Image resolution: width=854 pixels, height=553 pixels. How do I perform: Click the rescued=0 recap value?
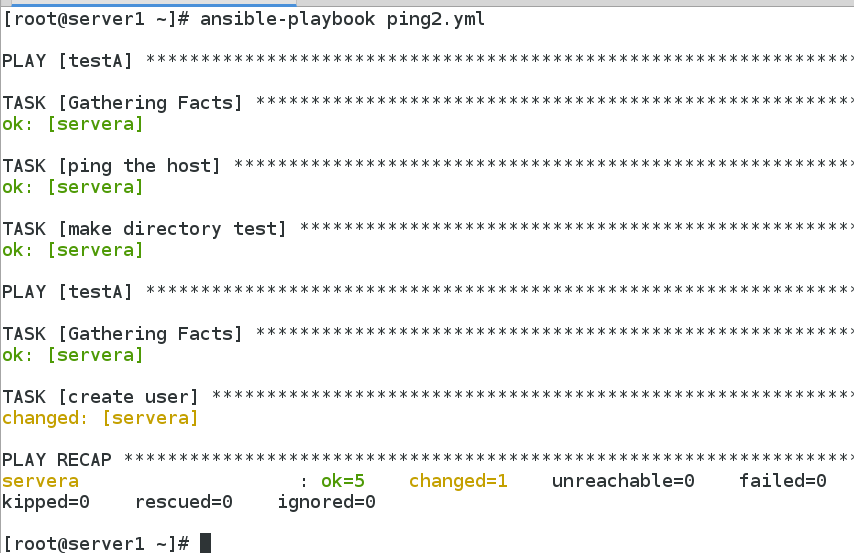[x=183, y=502]
